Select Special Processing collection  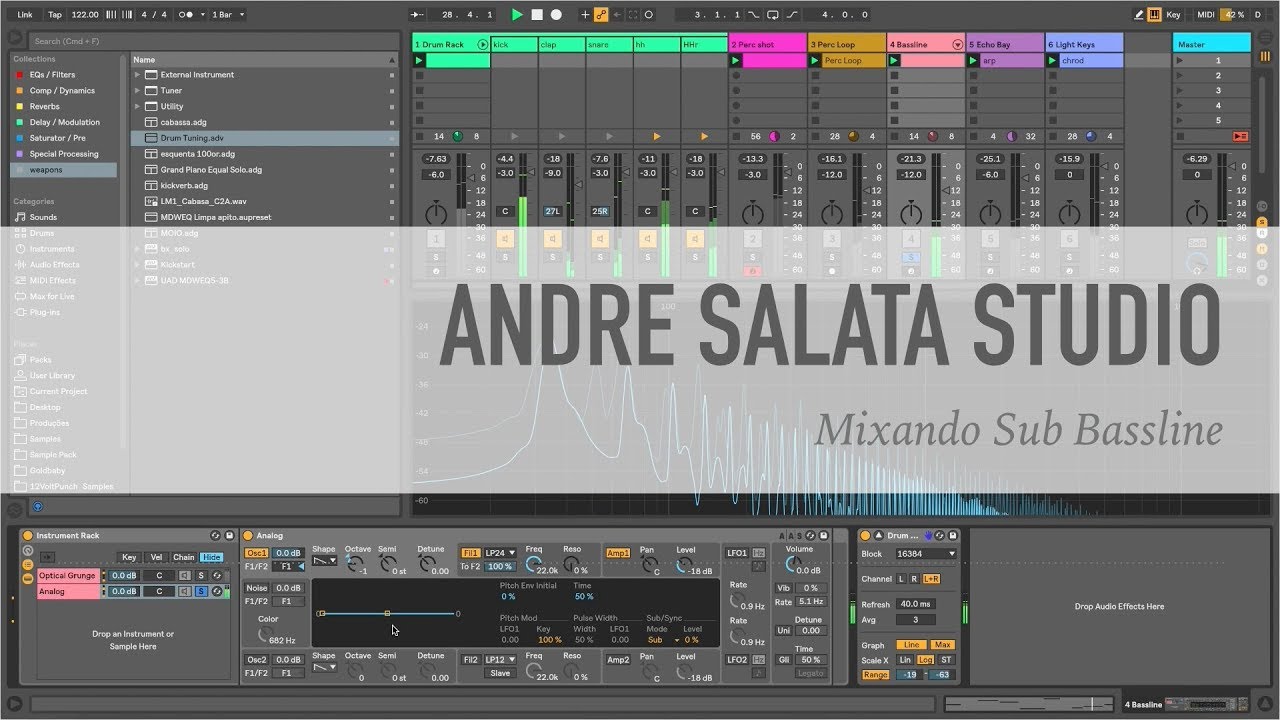[64, 154]
